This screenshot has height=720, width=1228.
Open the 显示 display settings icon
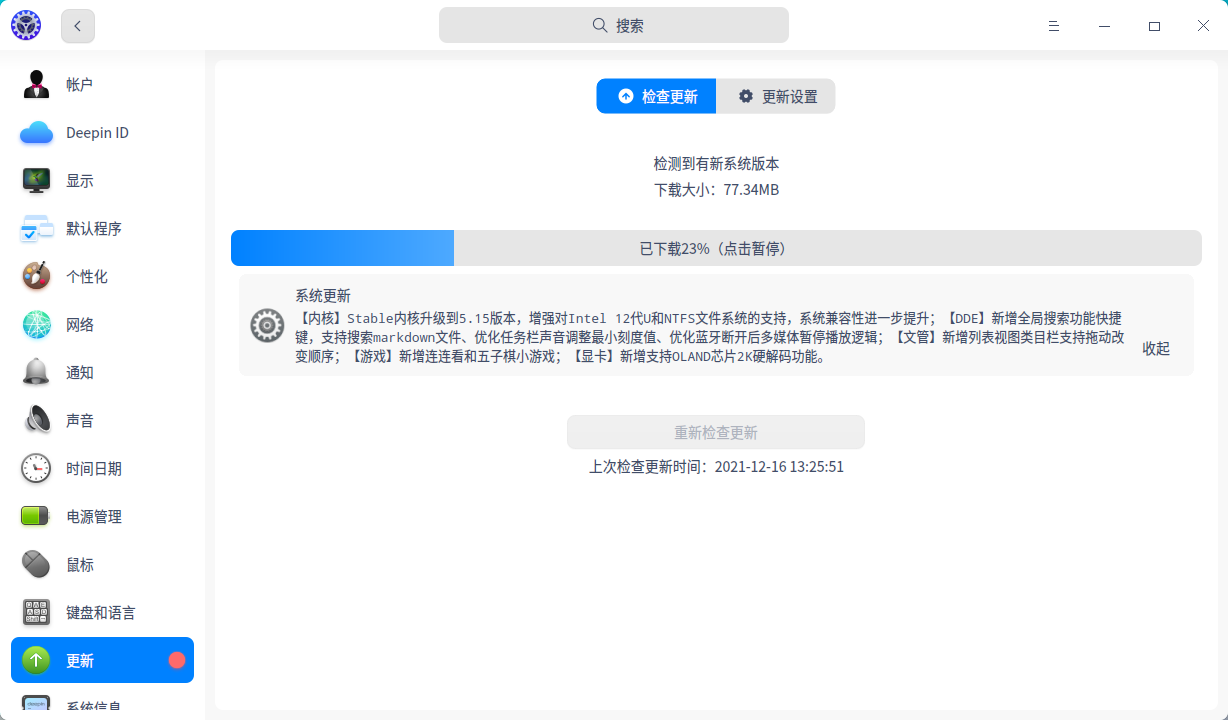click(x=37, y=181)
